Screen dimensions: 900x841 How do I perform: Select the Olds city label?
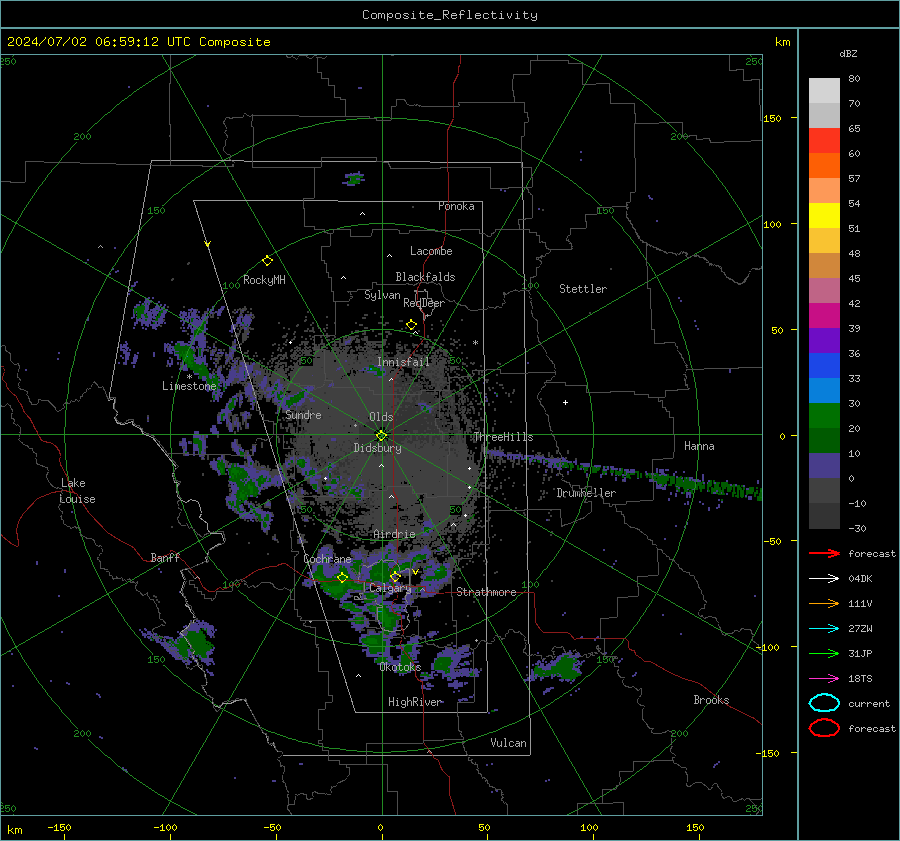pos(381,417)
